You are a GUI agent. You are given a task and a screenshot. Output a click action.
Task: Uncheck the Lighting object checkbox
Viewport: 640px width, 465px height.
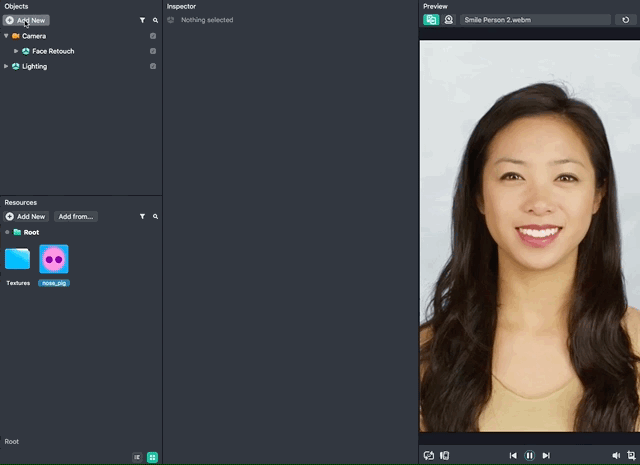[153, 66]
